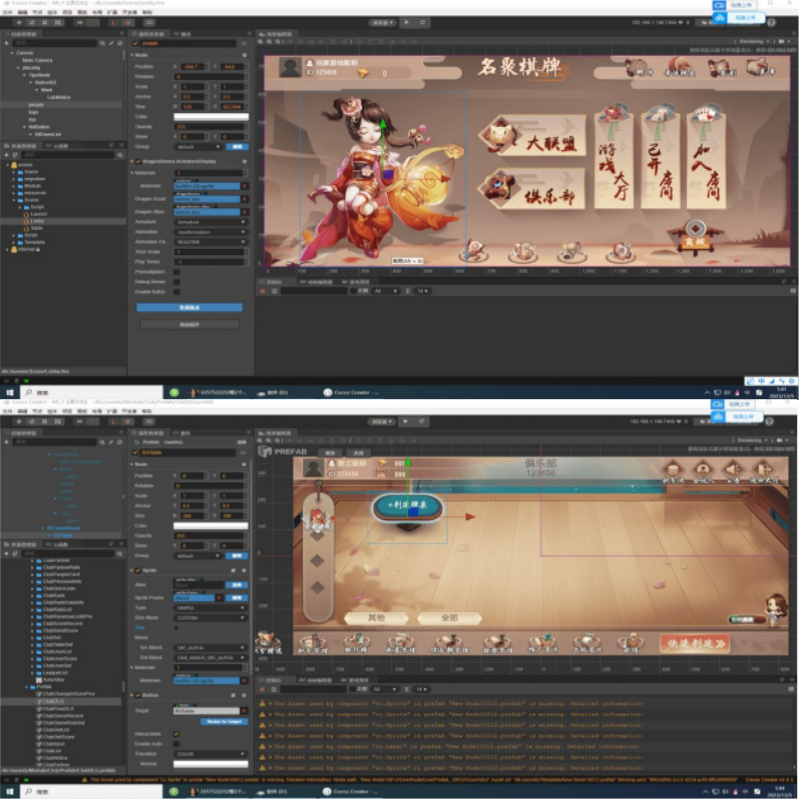800x800 pixels.
Task: Click refresh preview icon in Lobby scene window toolbar
Action: click(422, 22)
